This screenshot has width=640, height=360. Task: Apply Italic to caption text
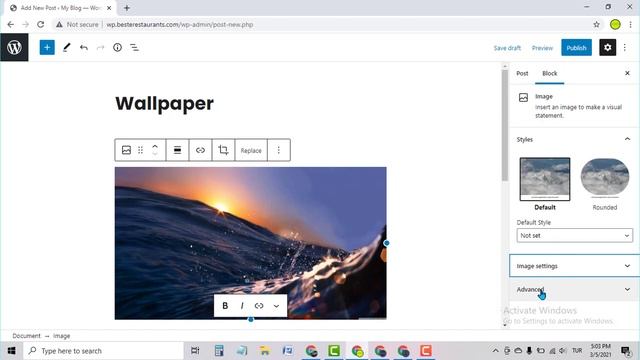point(242,306)
